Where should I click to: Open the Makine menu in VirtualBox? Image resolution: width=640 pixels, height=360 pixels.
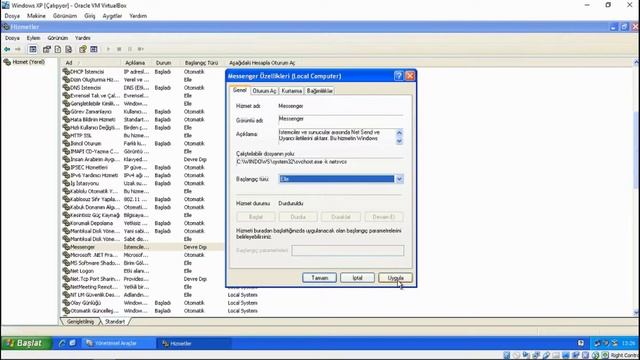pyautogui.click(x=36, y=16)
